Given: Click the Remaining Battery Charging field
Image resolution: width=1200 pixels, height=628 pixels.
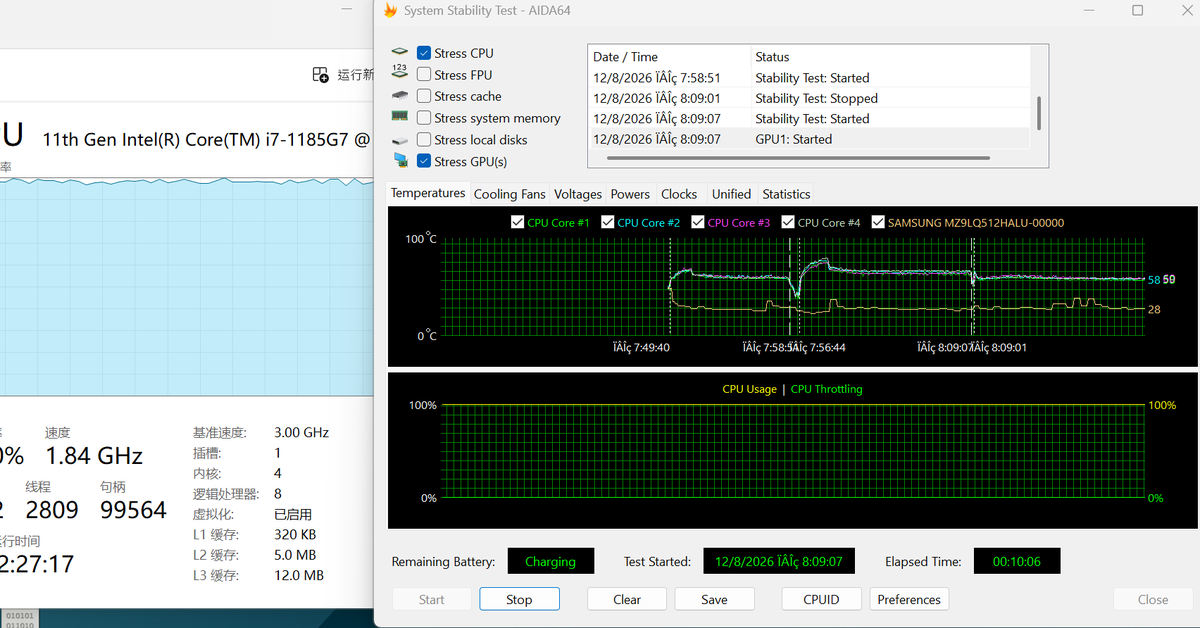Looking at the screenshot, I should pyautogui.click(x=550, y=561).
